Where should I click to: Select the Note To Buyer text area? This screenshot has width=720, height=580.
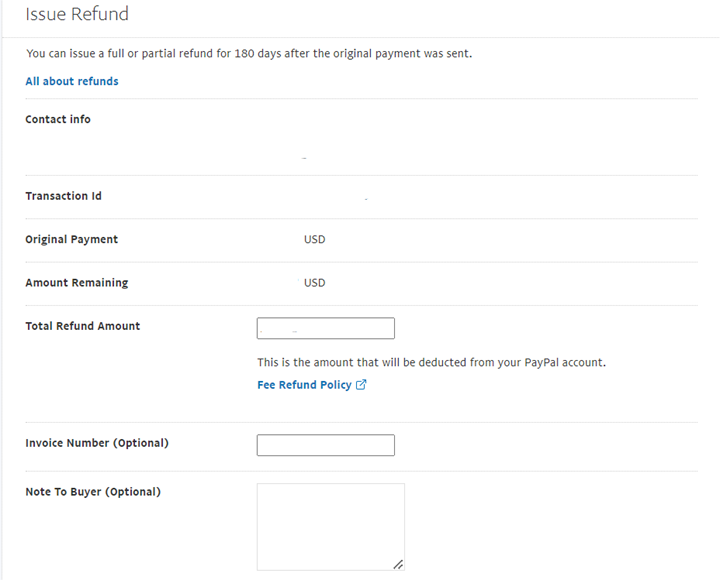tap(331, 527)
